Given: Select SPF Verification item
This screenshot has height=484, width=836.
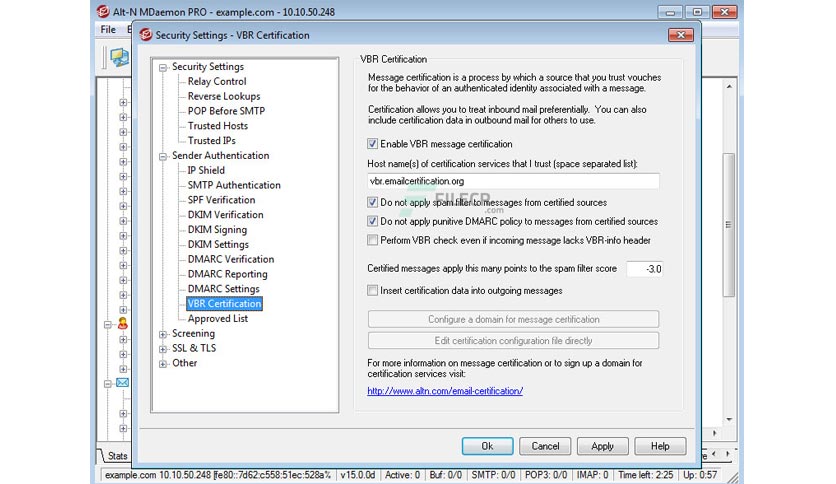Looking at the screenshot, I should [x=221, y=200].
